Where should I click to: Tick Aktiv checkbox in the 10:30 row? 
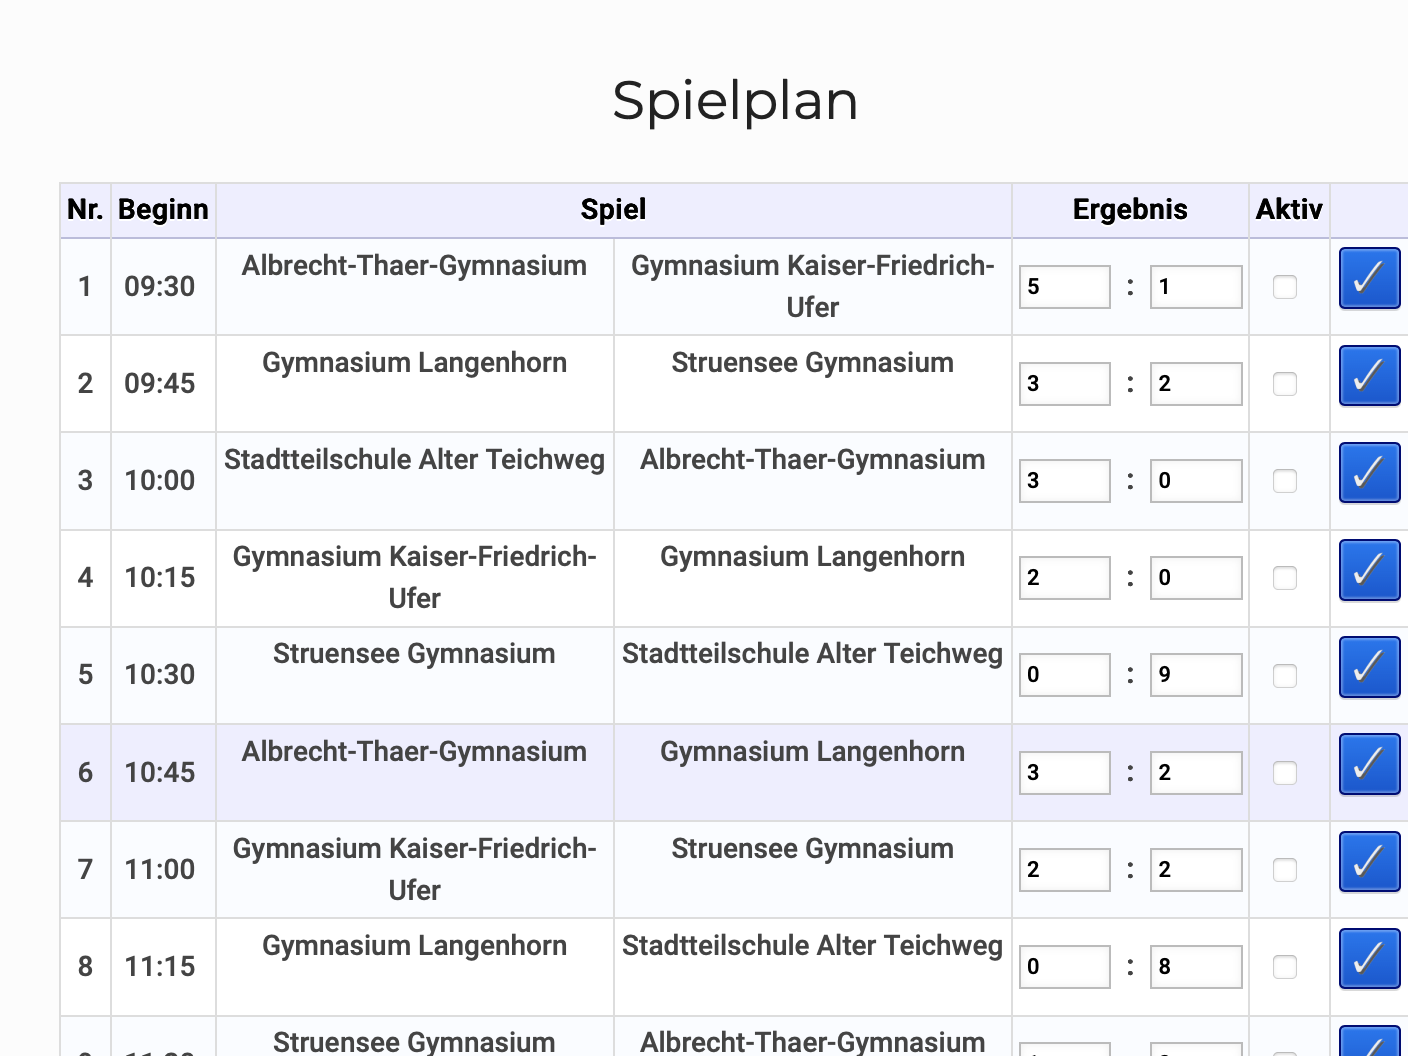(1285, 676)
